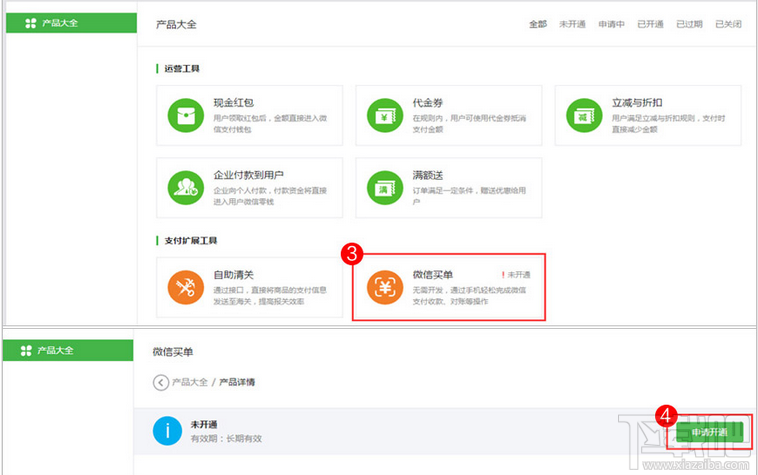The width and height of the screenshot is (758, 475).
Task: Click the 微信买单 page title in lower panel
Action: tap(173, 352)
